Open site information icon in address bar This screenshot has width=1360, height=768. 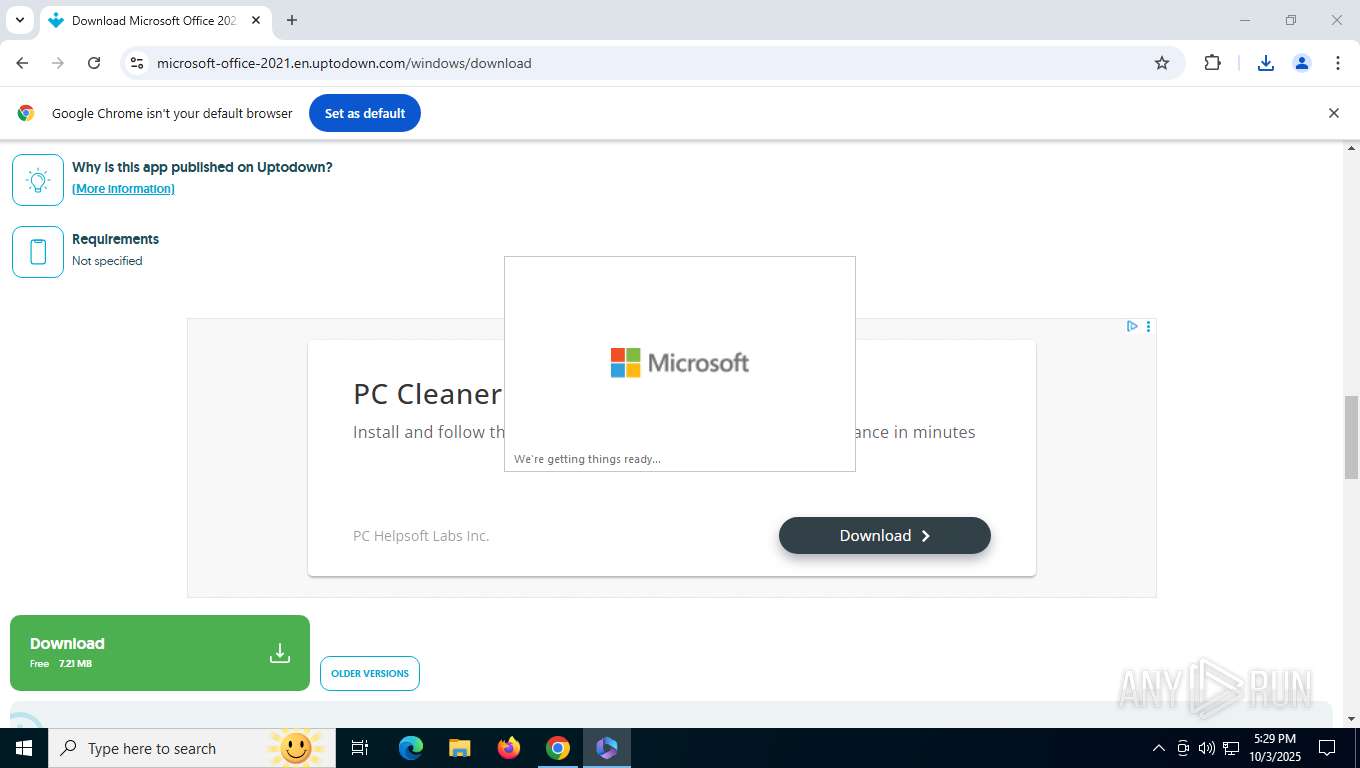tap(137, 63)
